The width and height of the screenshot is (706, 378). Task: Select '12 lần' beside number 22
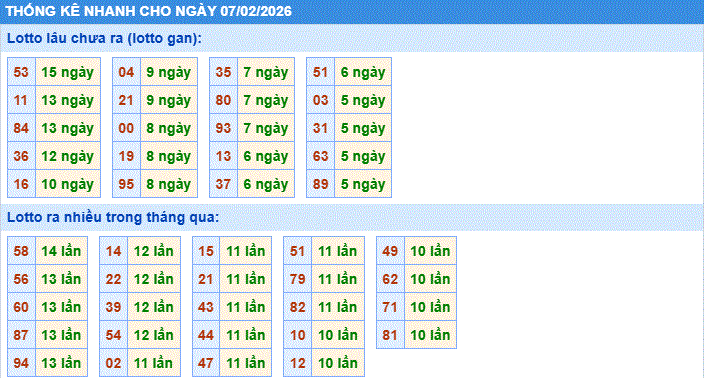click(x=154, y=279)
